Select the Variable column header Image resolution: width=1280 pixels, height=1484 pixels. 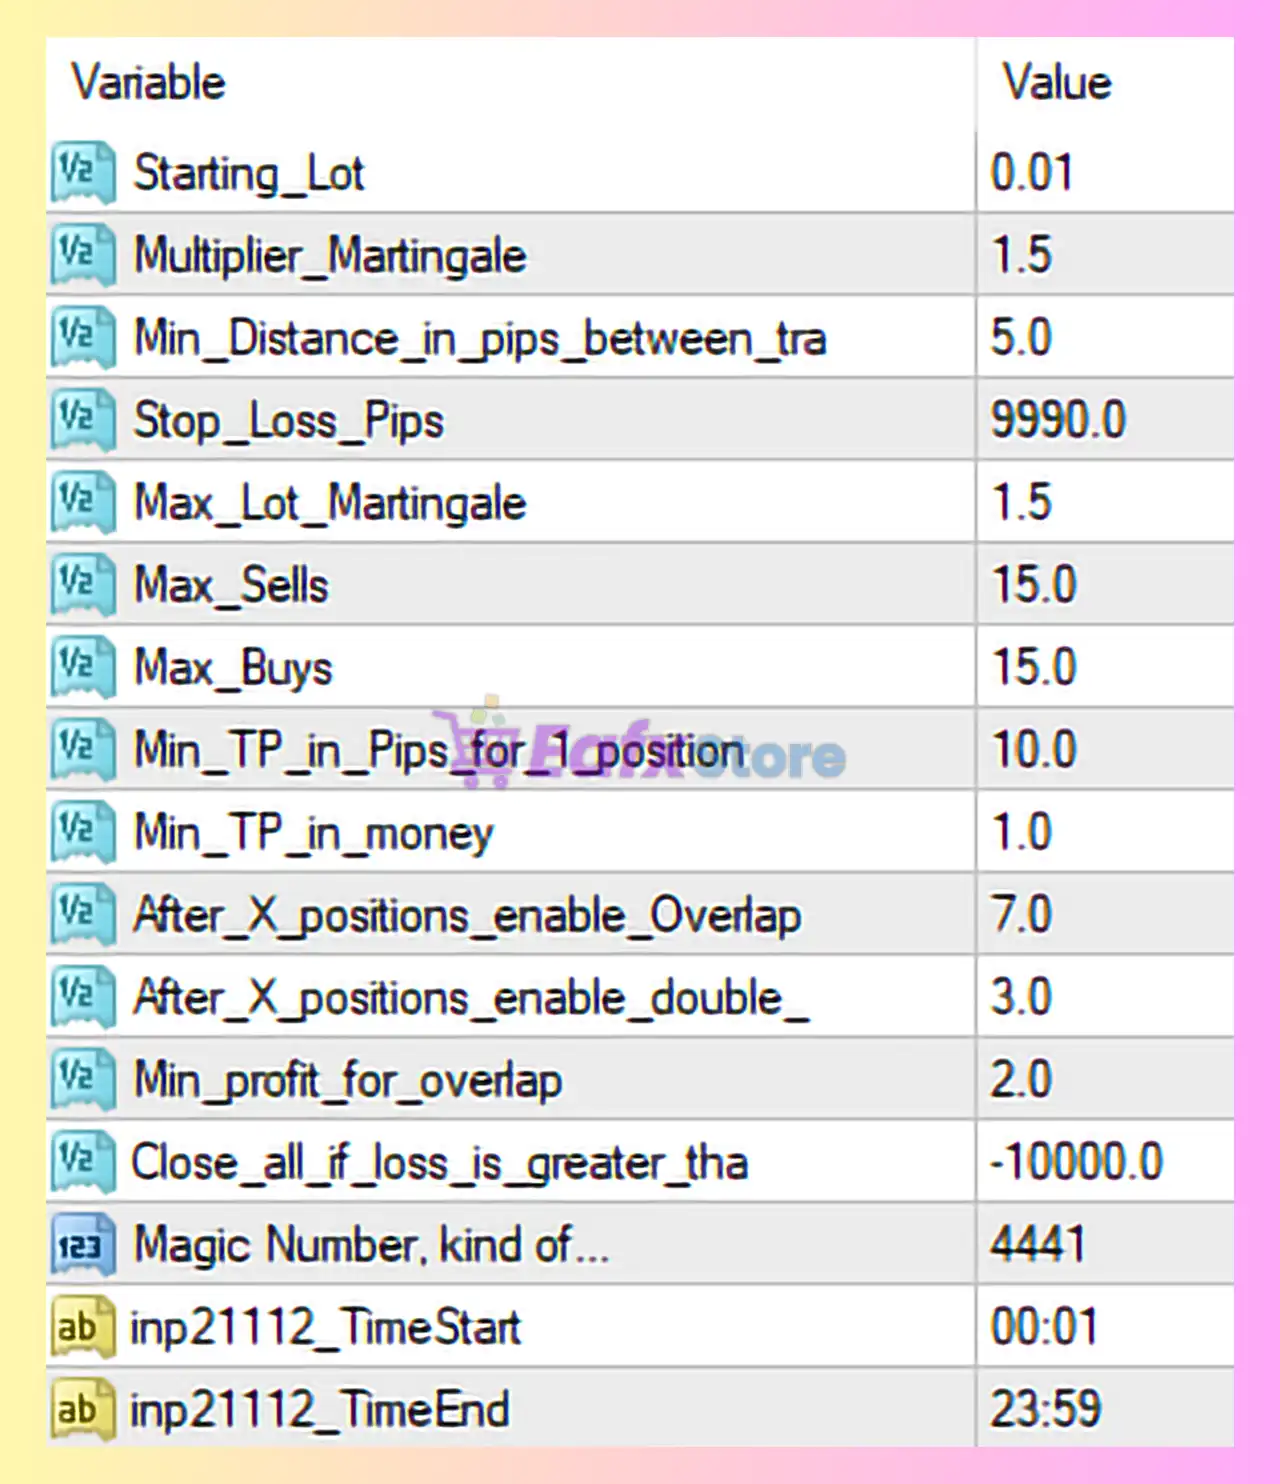[148, 83]
